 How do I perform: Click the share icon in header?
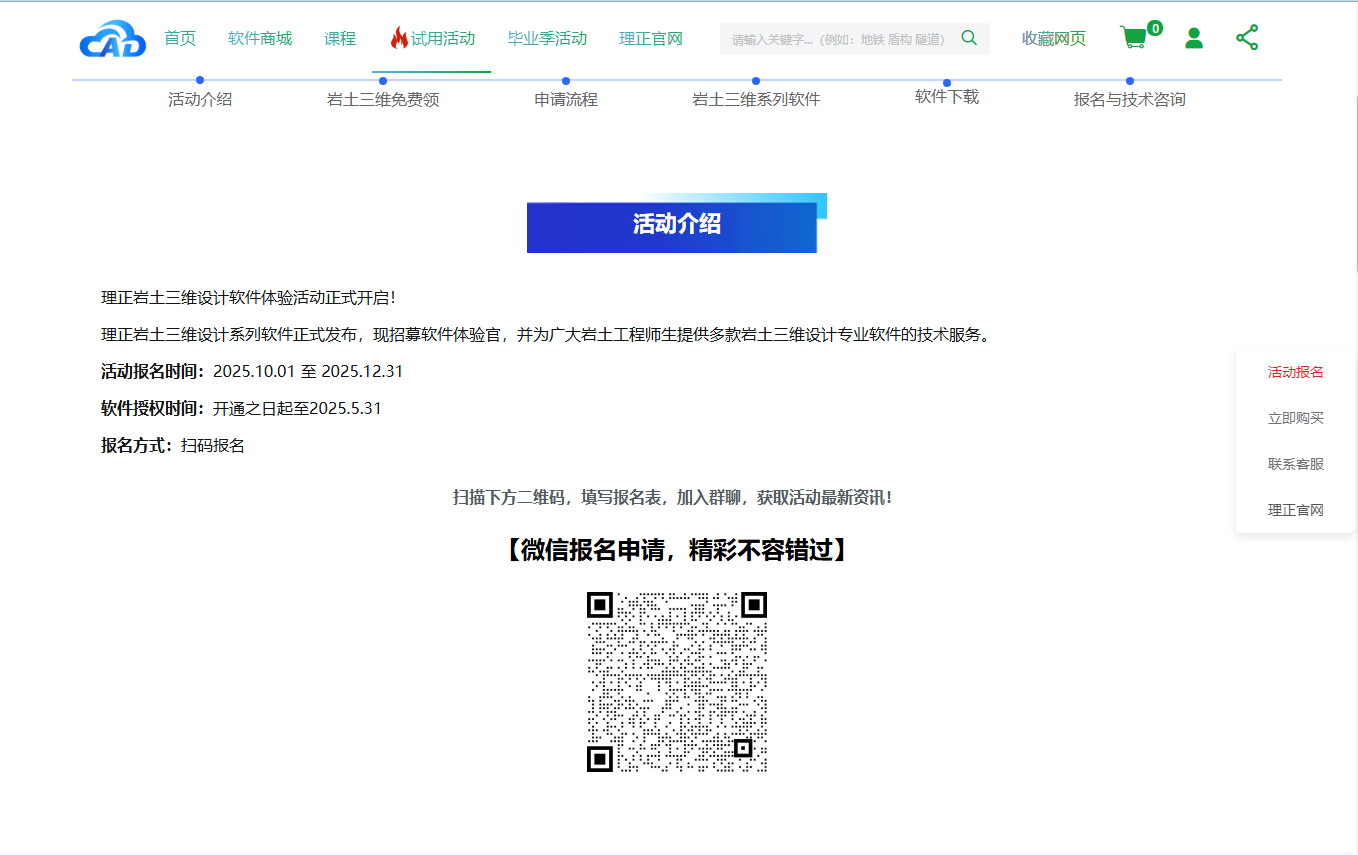pyautogui.click(x=1247, y=38)
